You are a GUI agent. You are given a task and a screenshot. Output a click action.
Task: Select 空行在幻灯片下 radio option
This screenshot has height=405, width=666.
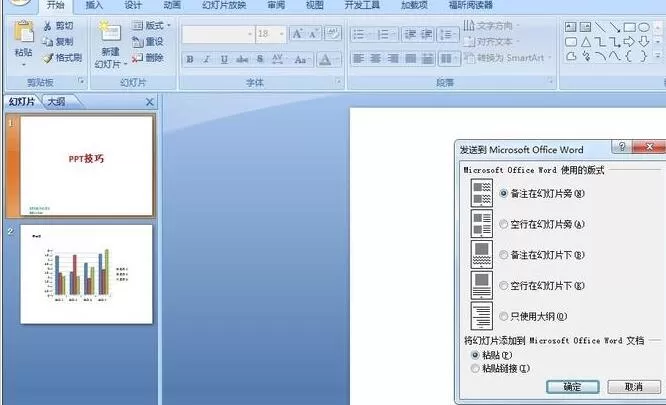503,285
